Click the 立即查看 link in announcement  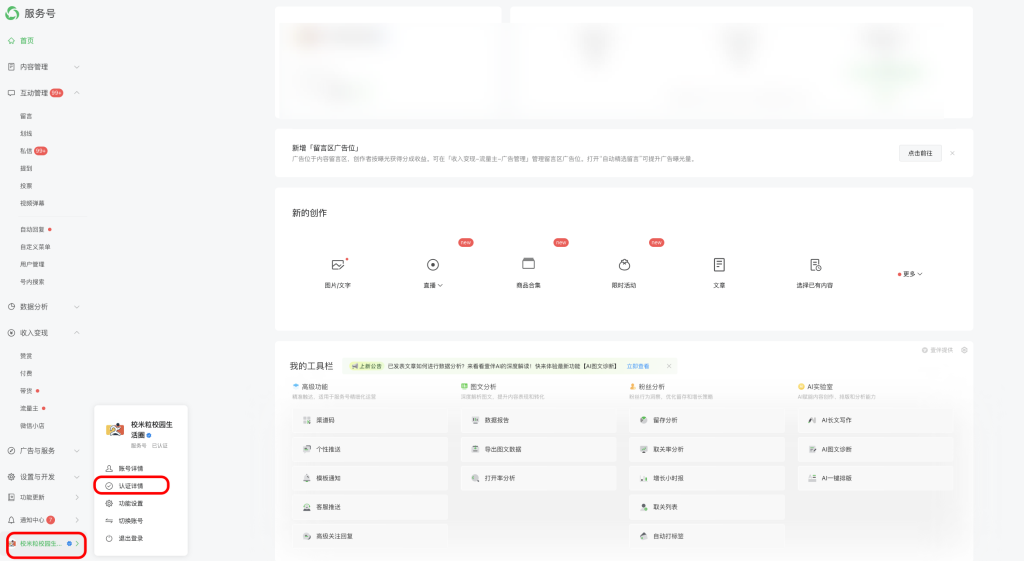pyautogui.click(x=637, y=366)
